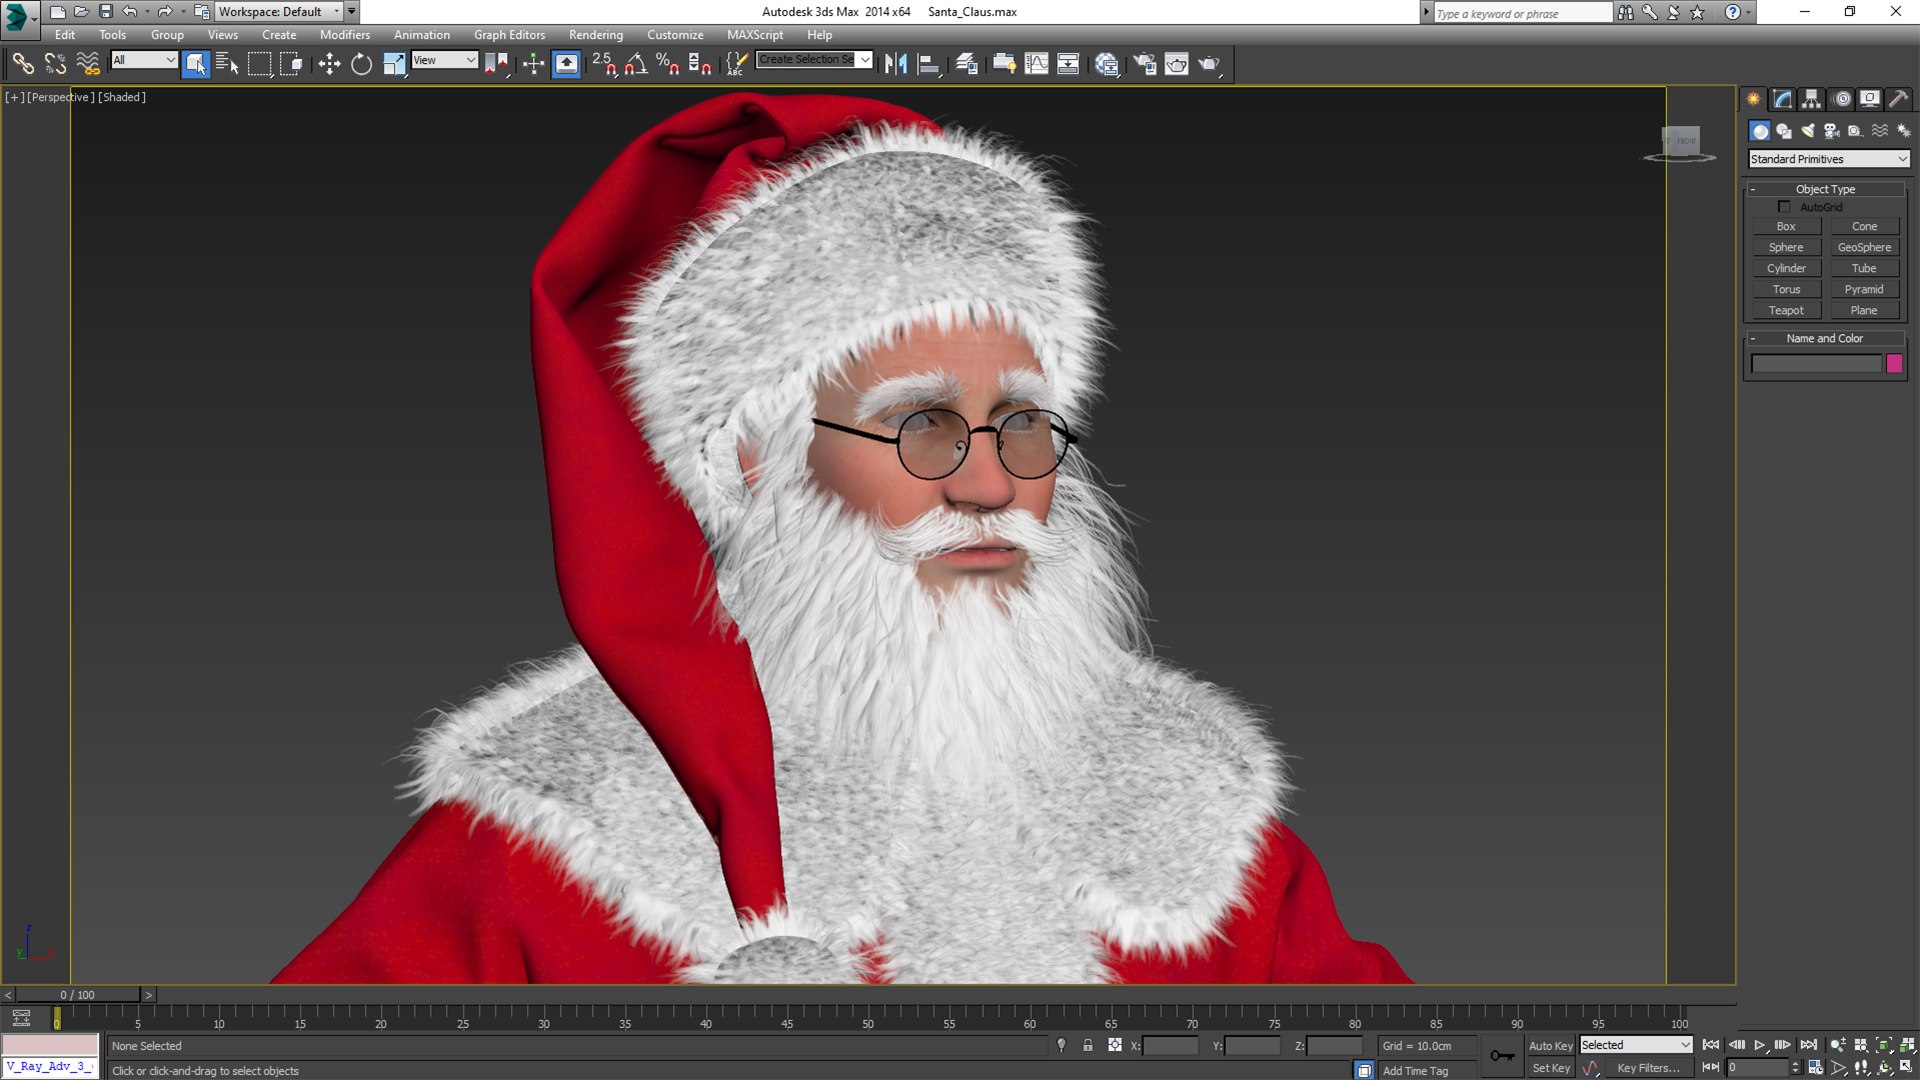Click the time slider 0 / 100 handle

pyautogui.click(x=78, y=995)
